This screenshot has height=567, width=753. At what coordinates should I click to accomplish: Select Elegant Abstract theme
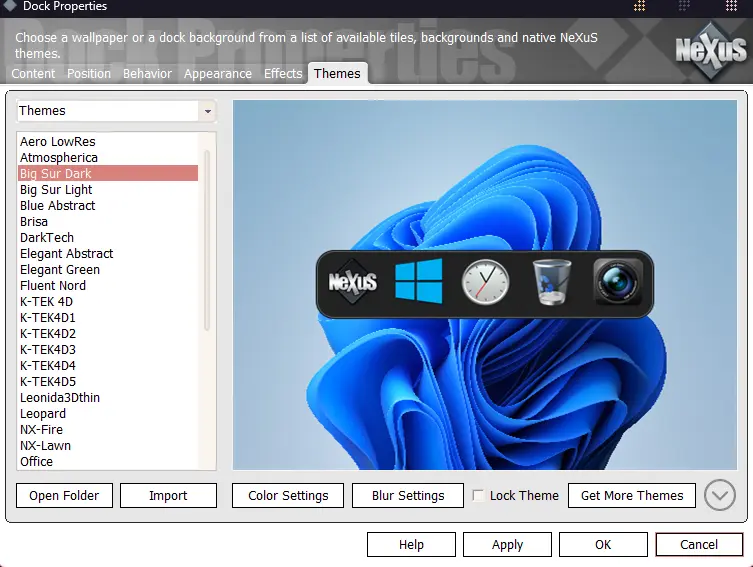pyautogui.click(x=108, y=253)
